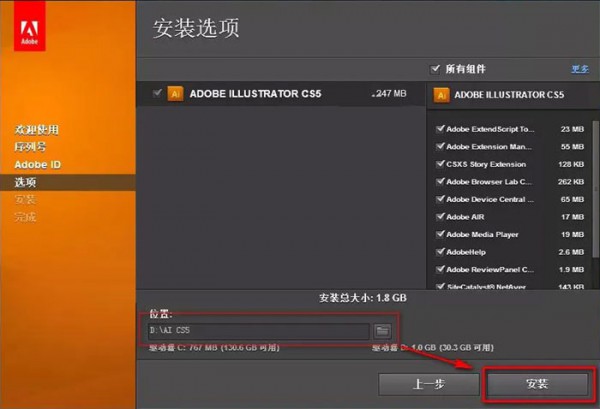This screenshot has width=600, height=409.
Task: Toggle the ADOBE ILLUSTRATOR CS5 product checkbox
Action: 157,93
